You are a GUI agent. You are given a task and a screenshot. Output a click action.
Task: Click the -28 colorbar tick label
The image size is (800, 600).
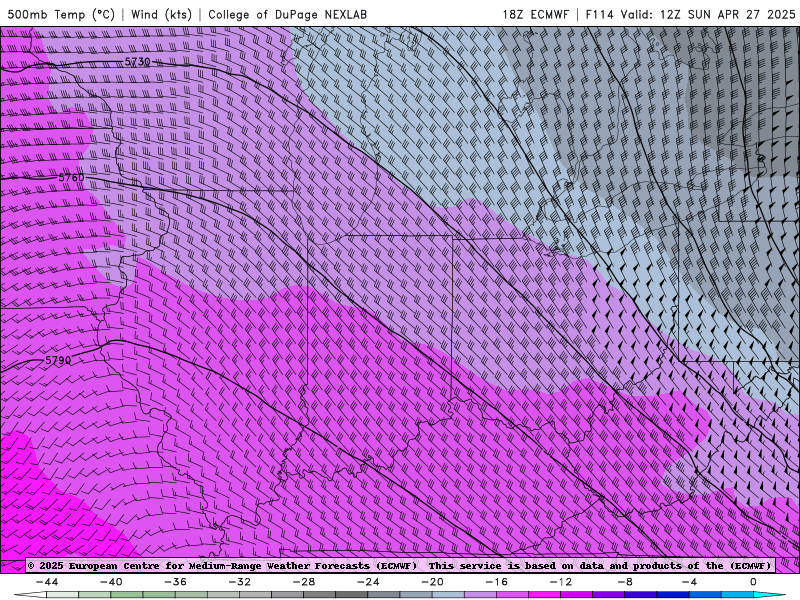[304, 582]
